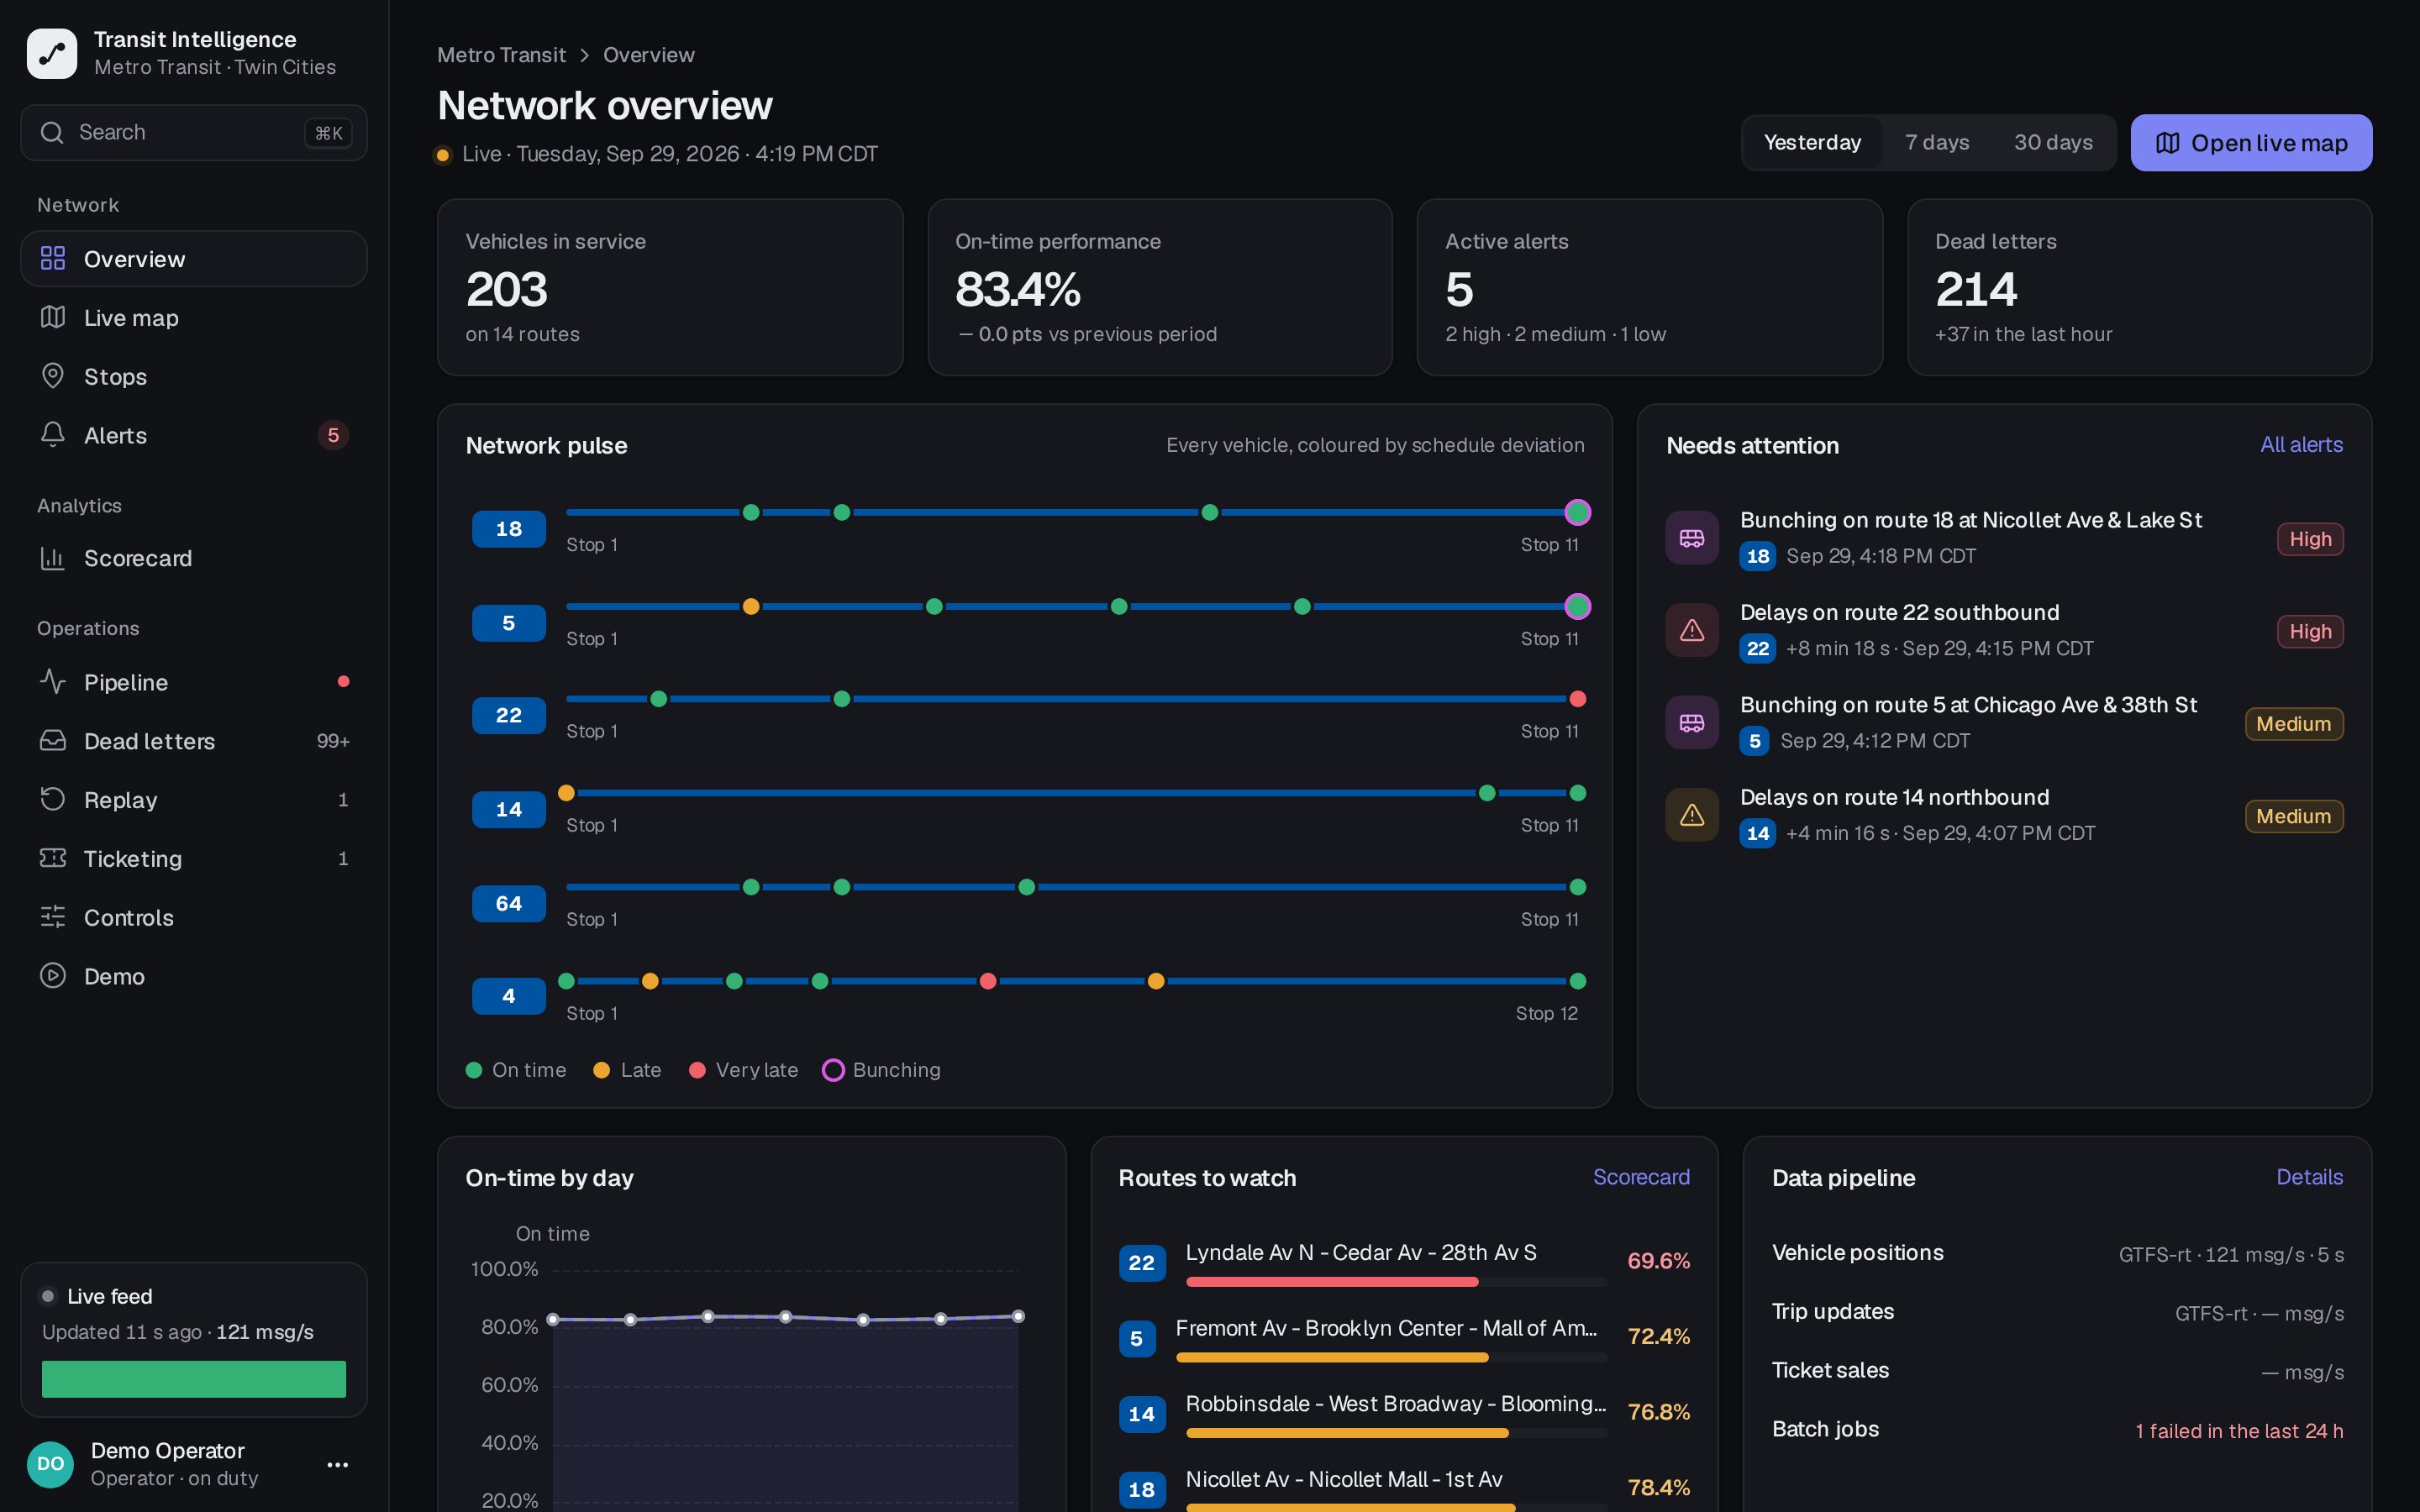Open the Demo Operator three-dot menu
This screenshot has height=1512, width=2420.
click(338, 1464)
